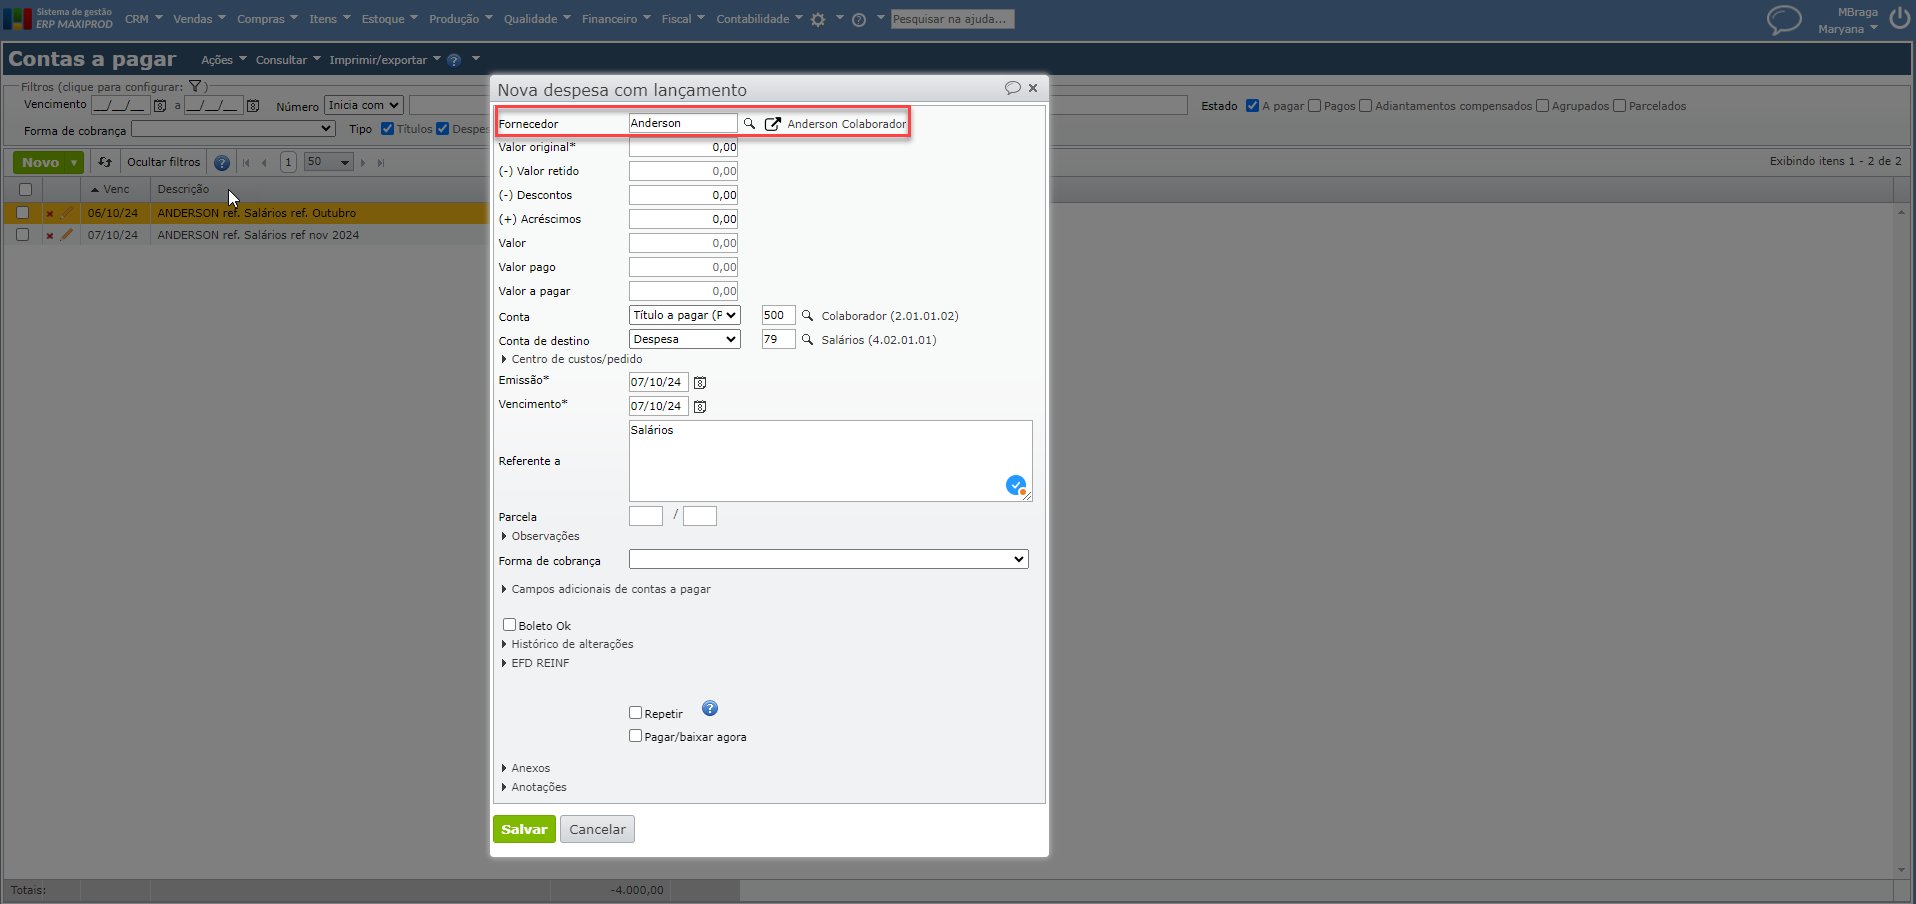Open calendar for Vencimento filter start date
The width and height of the screenshot is (1916, 904).
(160, 105)
